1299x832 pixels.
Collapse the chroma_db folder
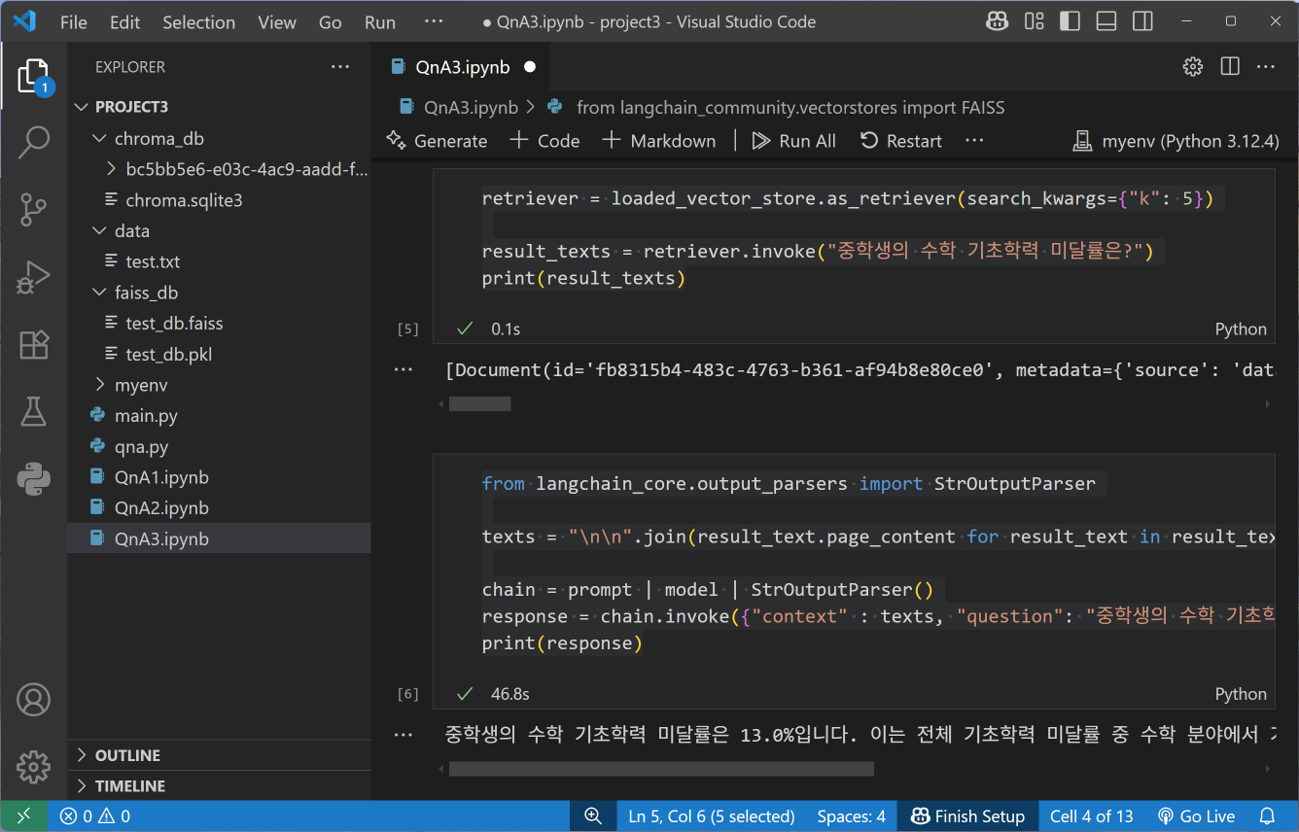[219, 138]
